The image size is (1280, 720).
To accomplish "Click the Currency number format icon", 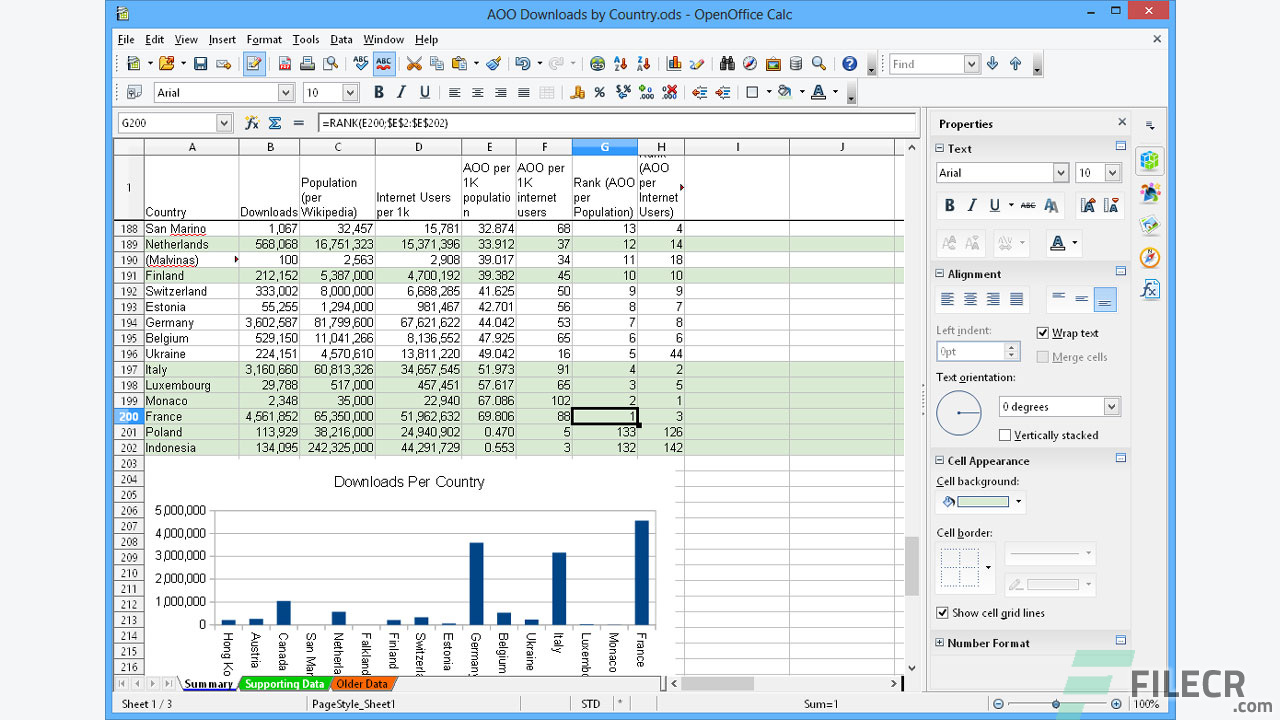I will pyautogui.click(x=577, y=92).
